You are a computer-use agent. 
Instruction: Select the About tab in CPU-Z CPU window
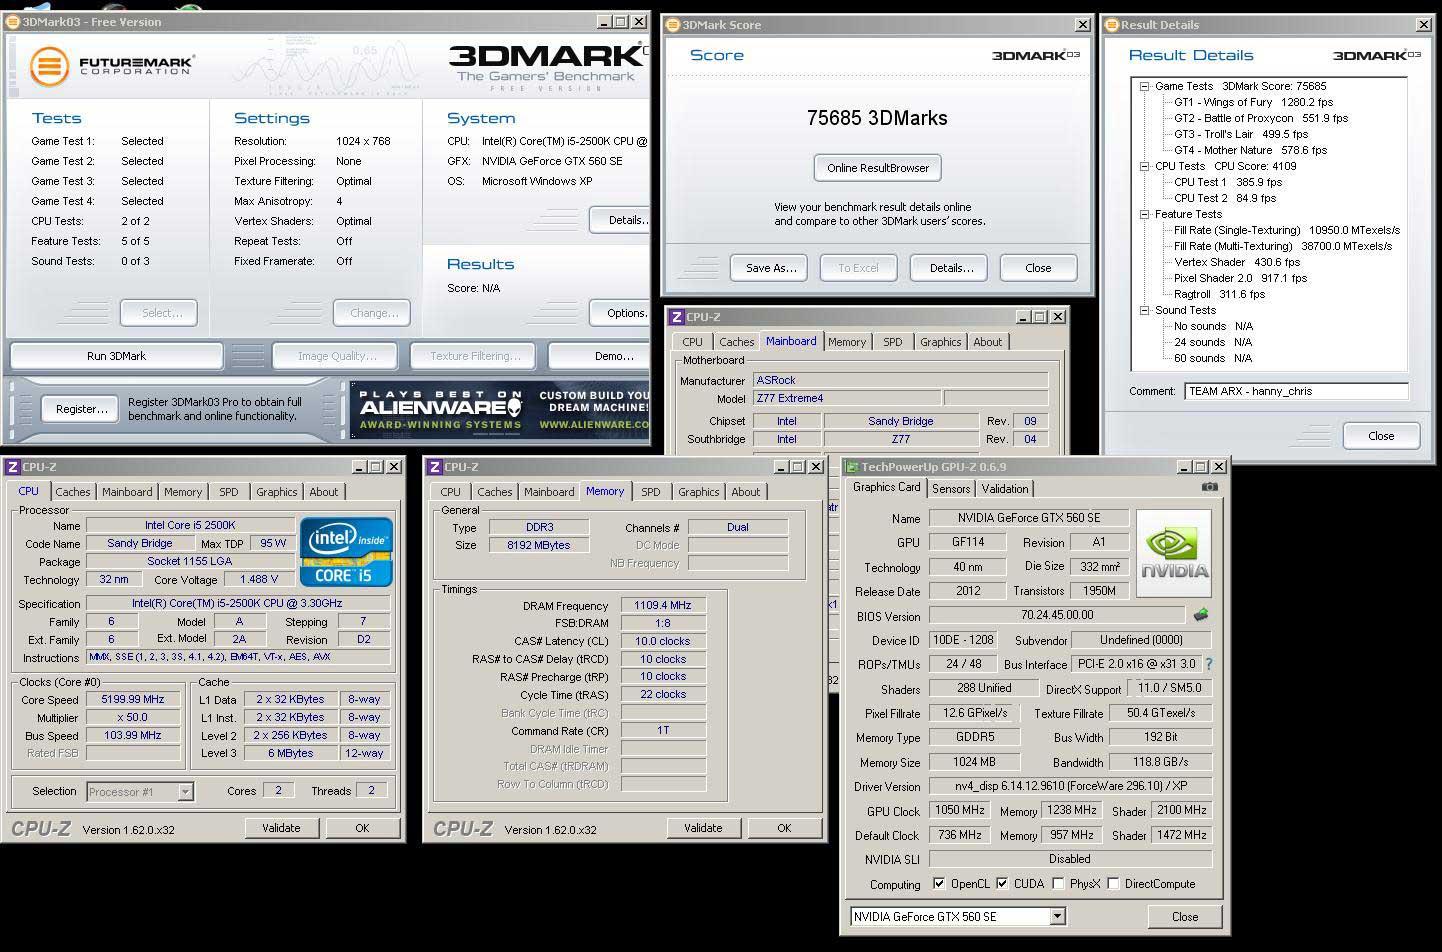(323, 492)
